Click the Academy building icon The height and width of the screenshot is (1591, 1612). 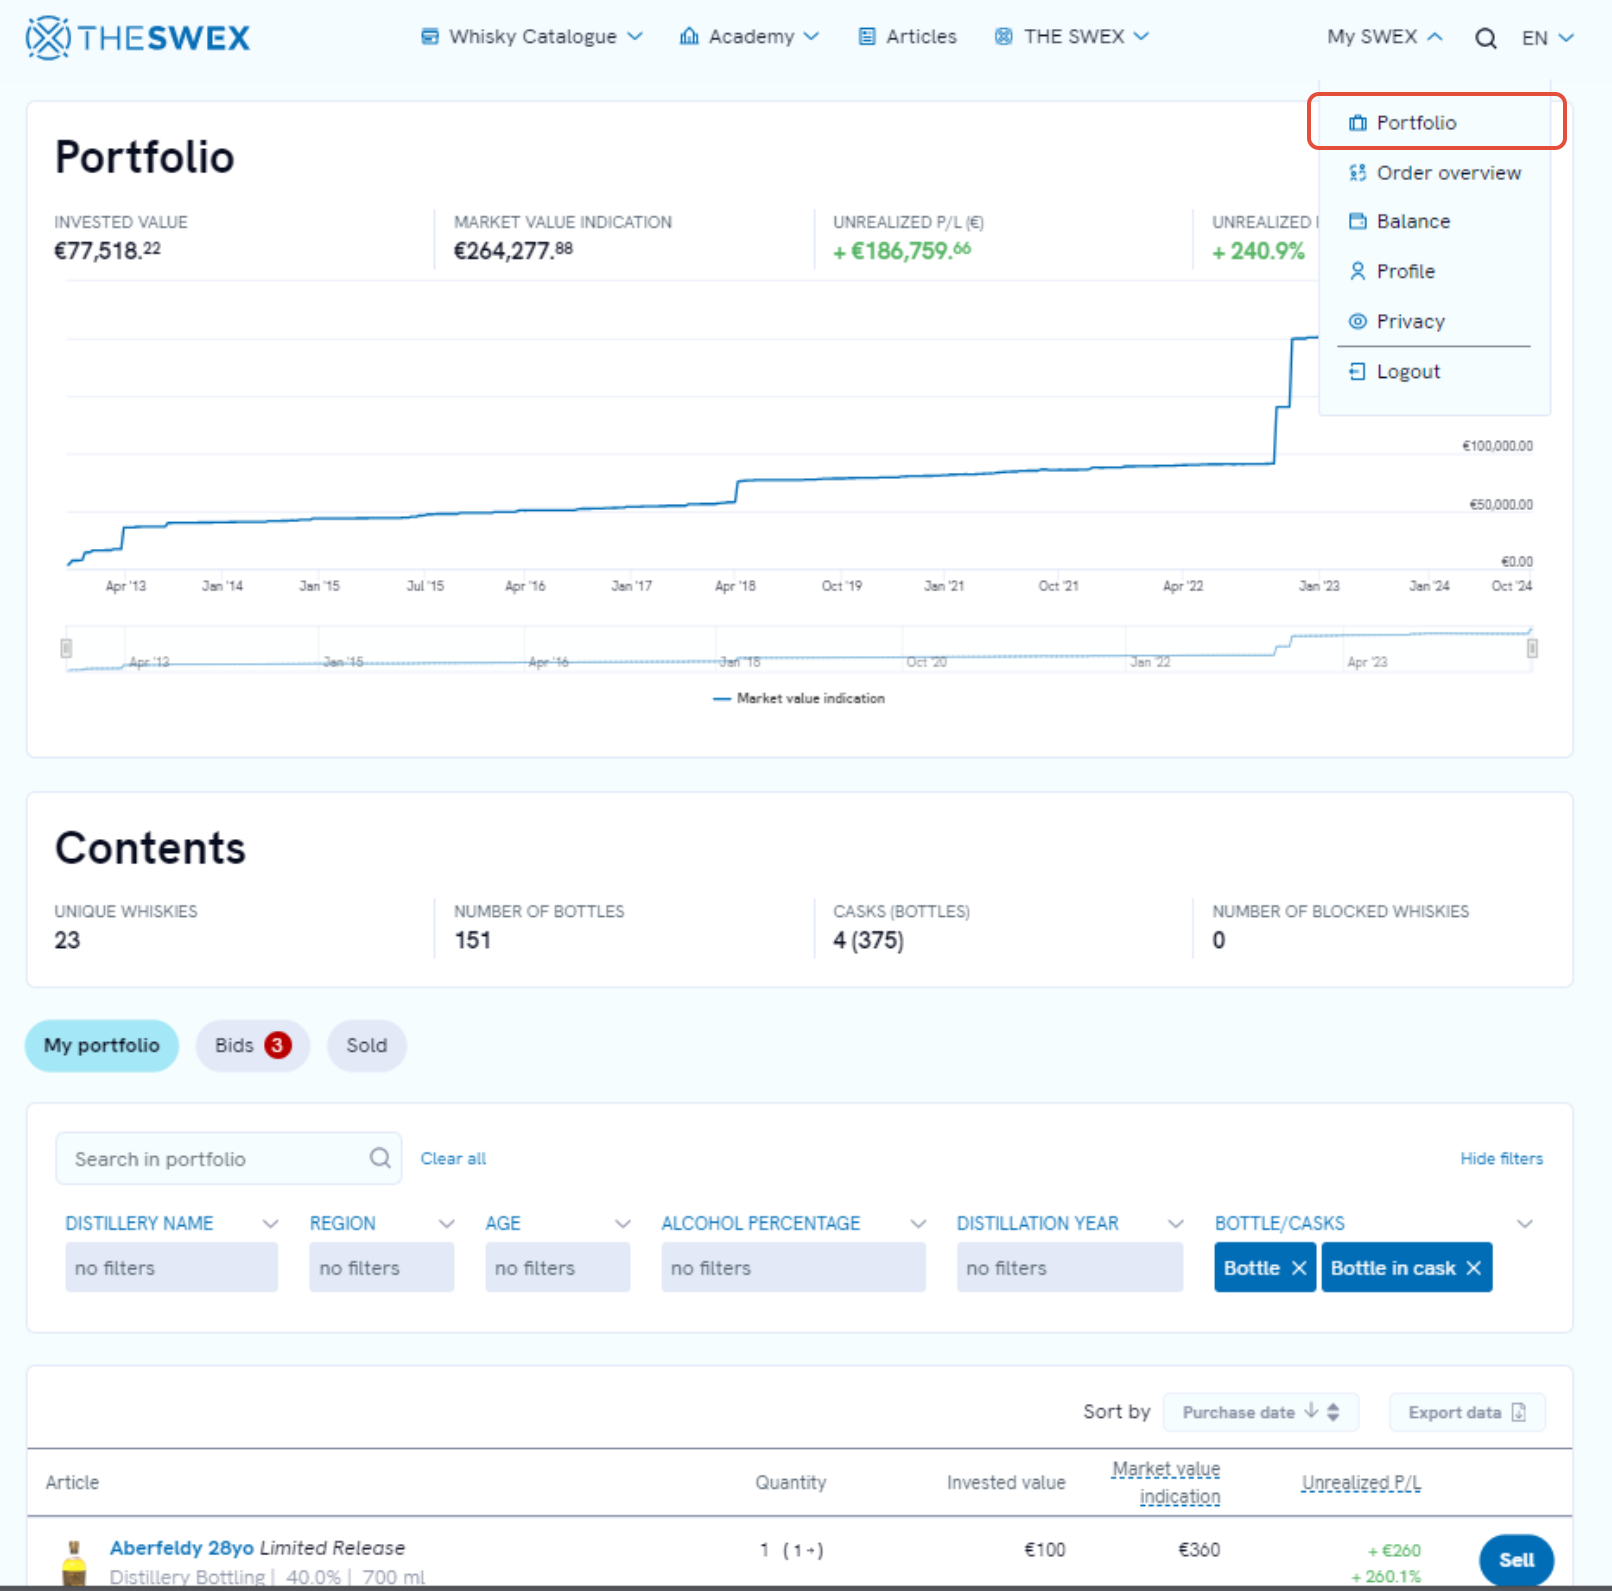pos(689,37)
